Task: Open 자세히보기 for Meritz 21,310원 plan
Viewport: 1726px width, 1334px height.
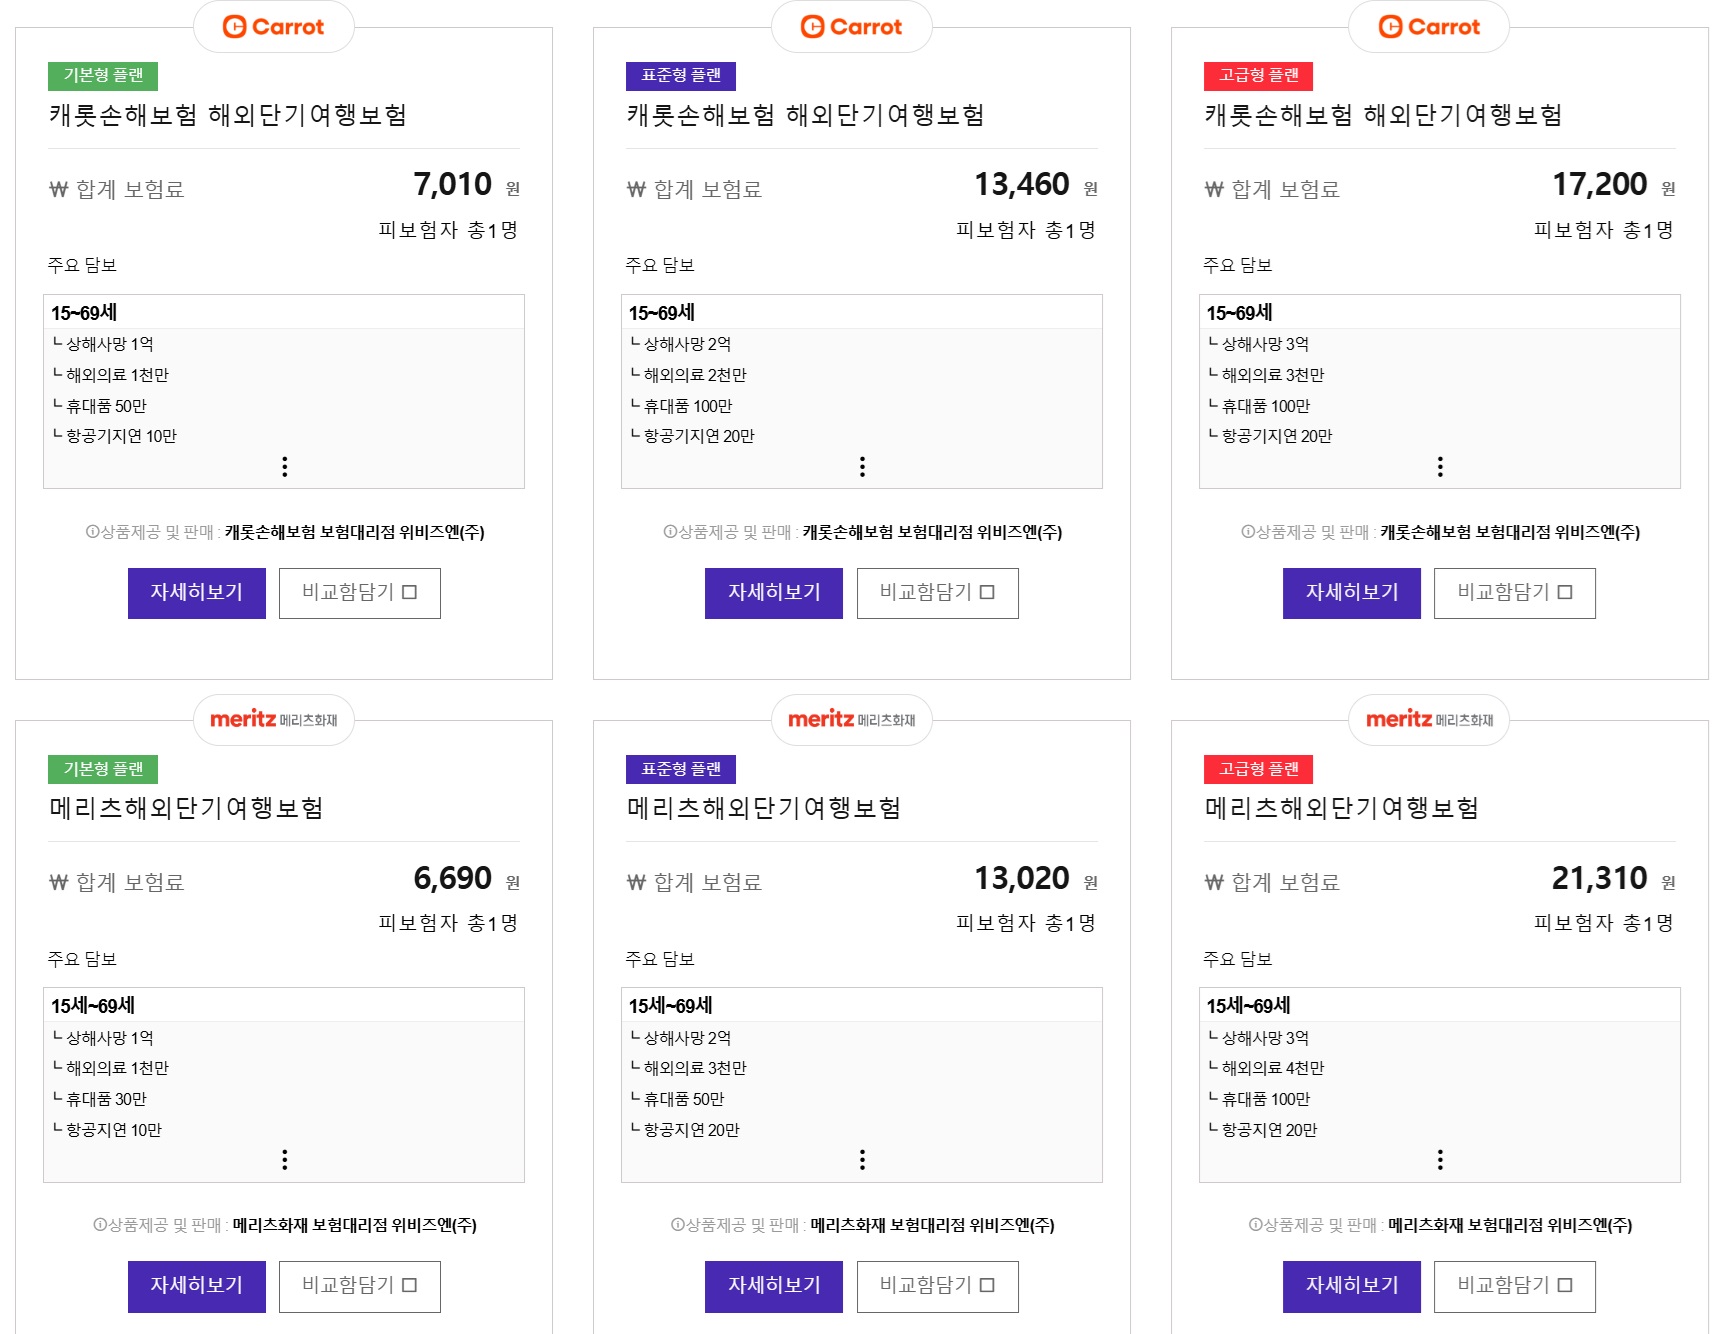Action: 1352,1286
